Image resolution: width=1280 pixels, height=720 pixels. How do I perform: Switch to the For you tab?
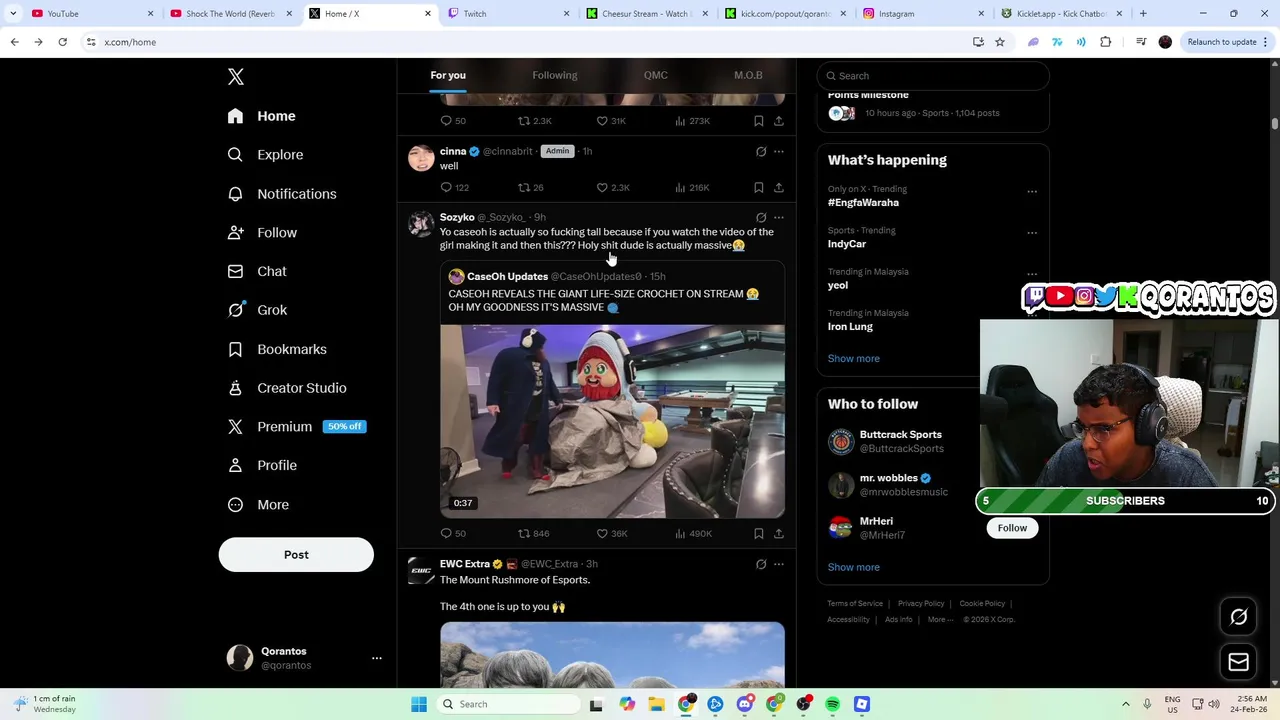coord(448,75)
